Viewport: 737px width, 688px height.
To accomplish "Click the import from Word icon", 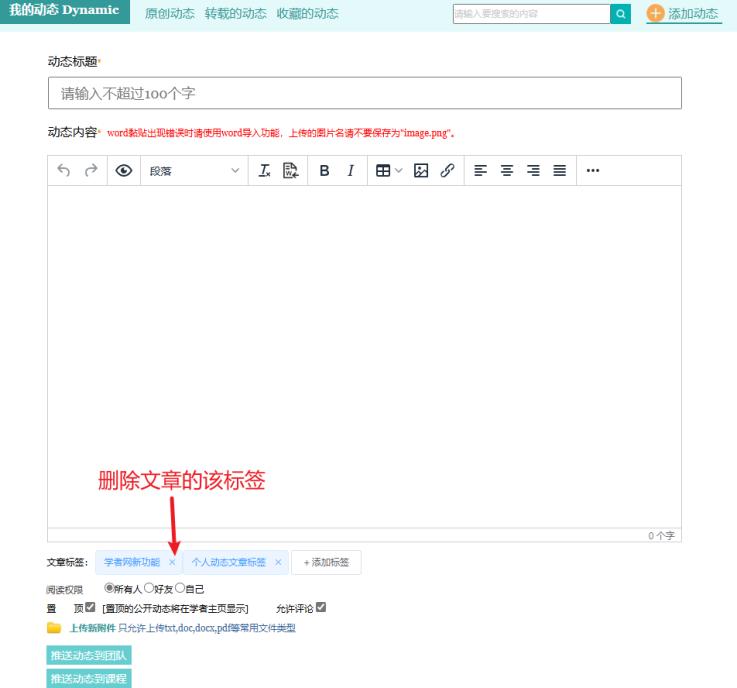I will (291, 171).
